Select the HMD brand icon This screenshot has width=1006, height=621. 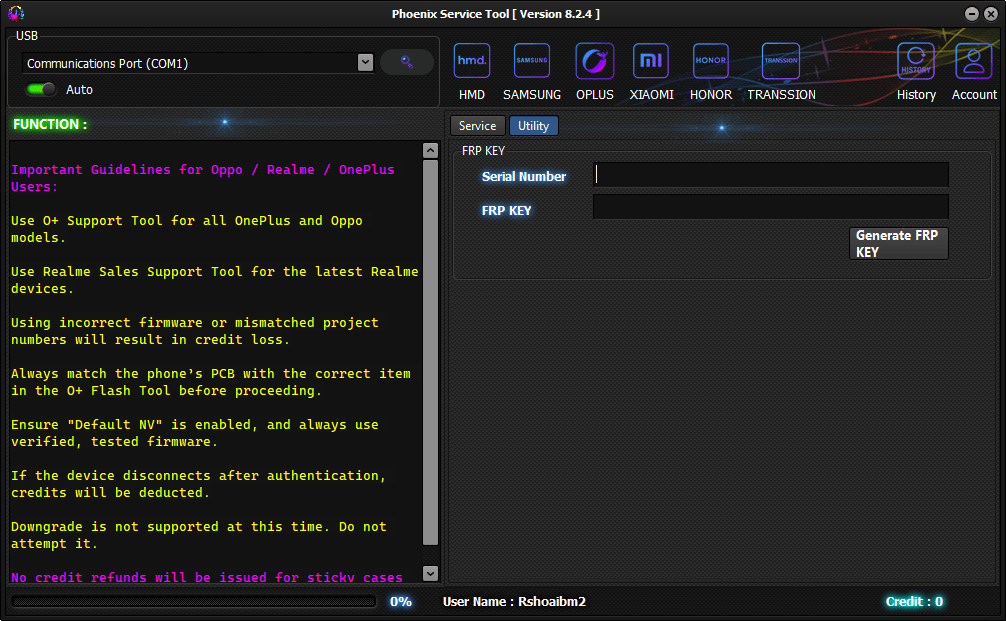[x=471, y=61]
